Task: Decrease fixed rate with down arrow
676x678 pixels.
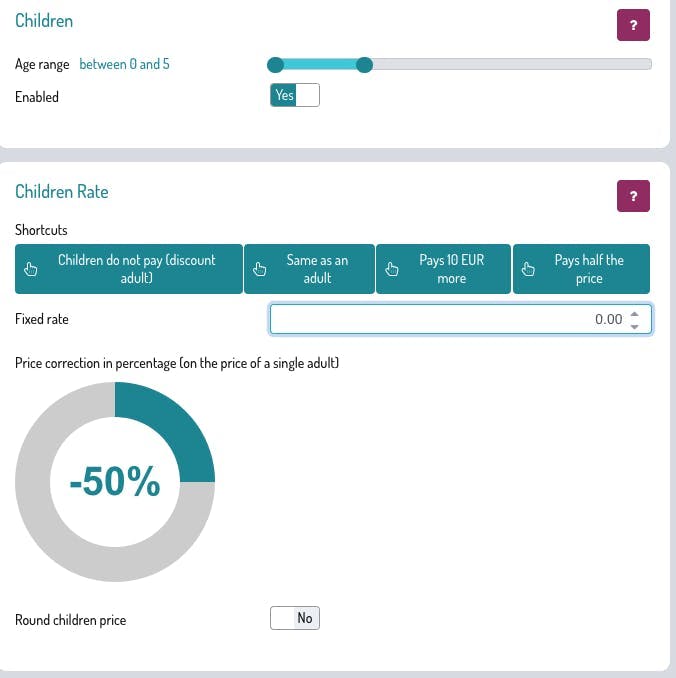Action: [634, 326]
